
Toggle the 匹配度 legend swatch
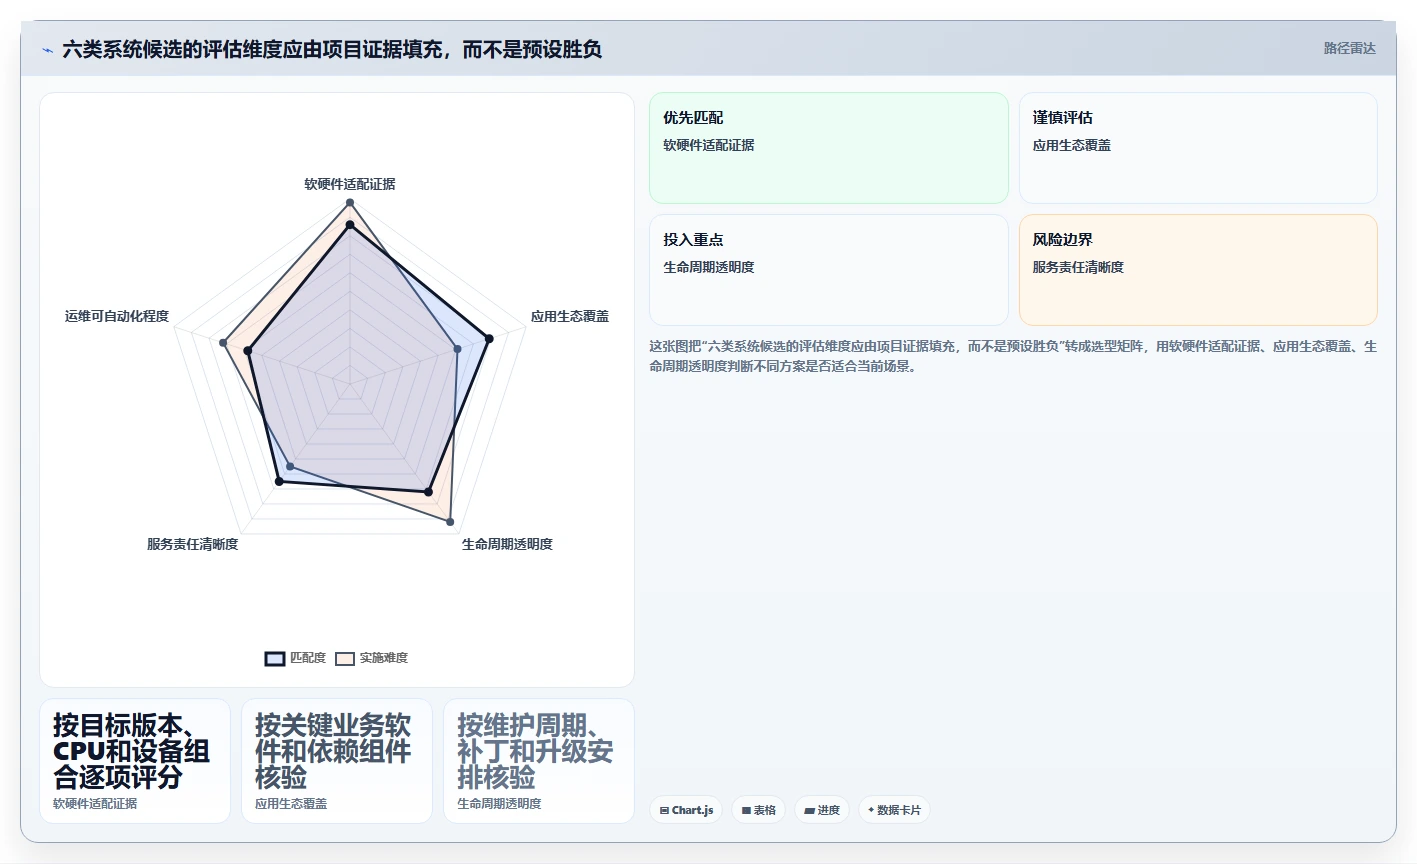pos(275,658)
